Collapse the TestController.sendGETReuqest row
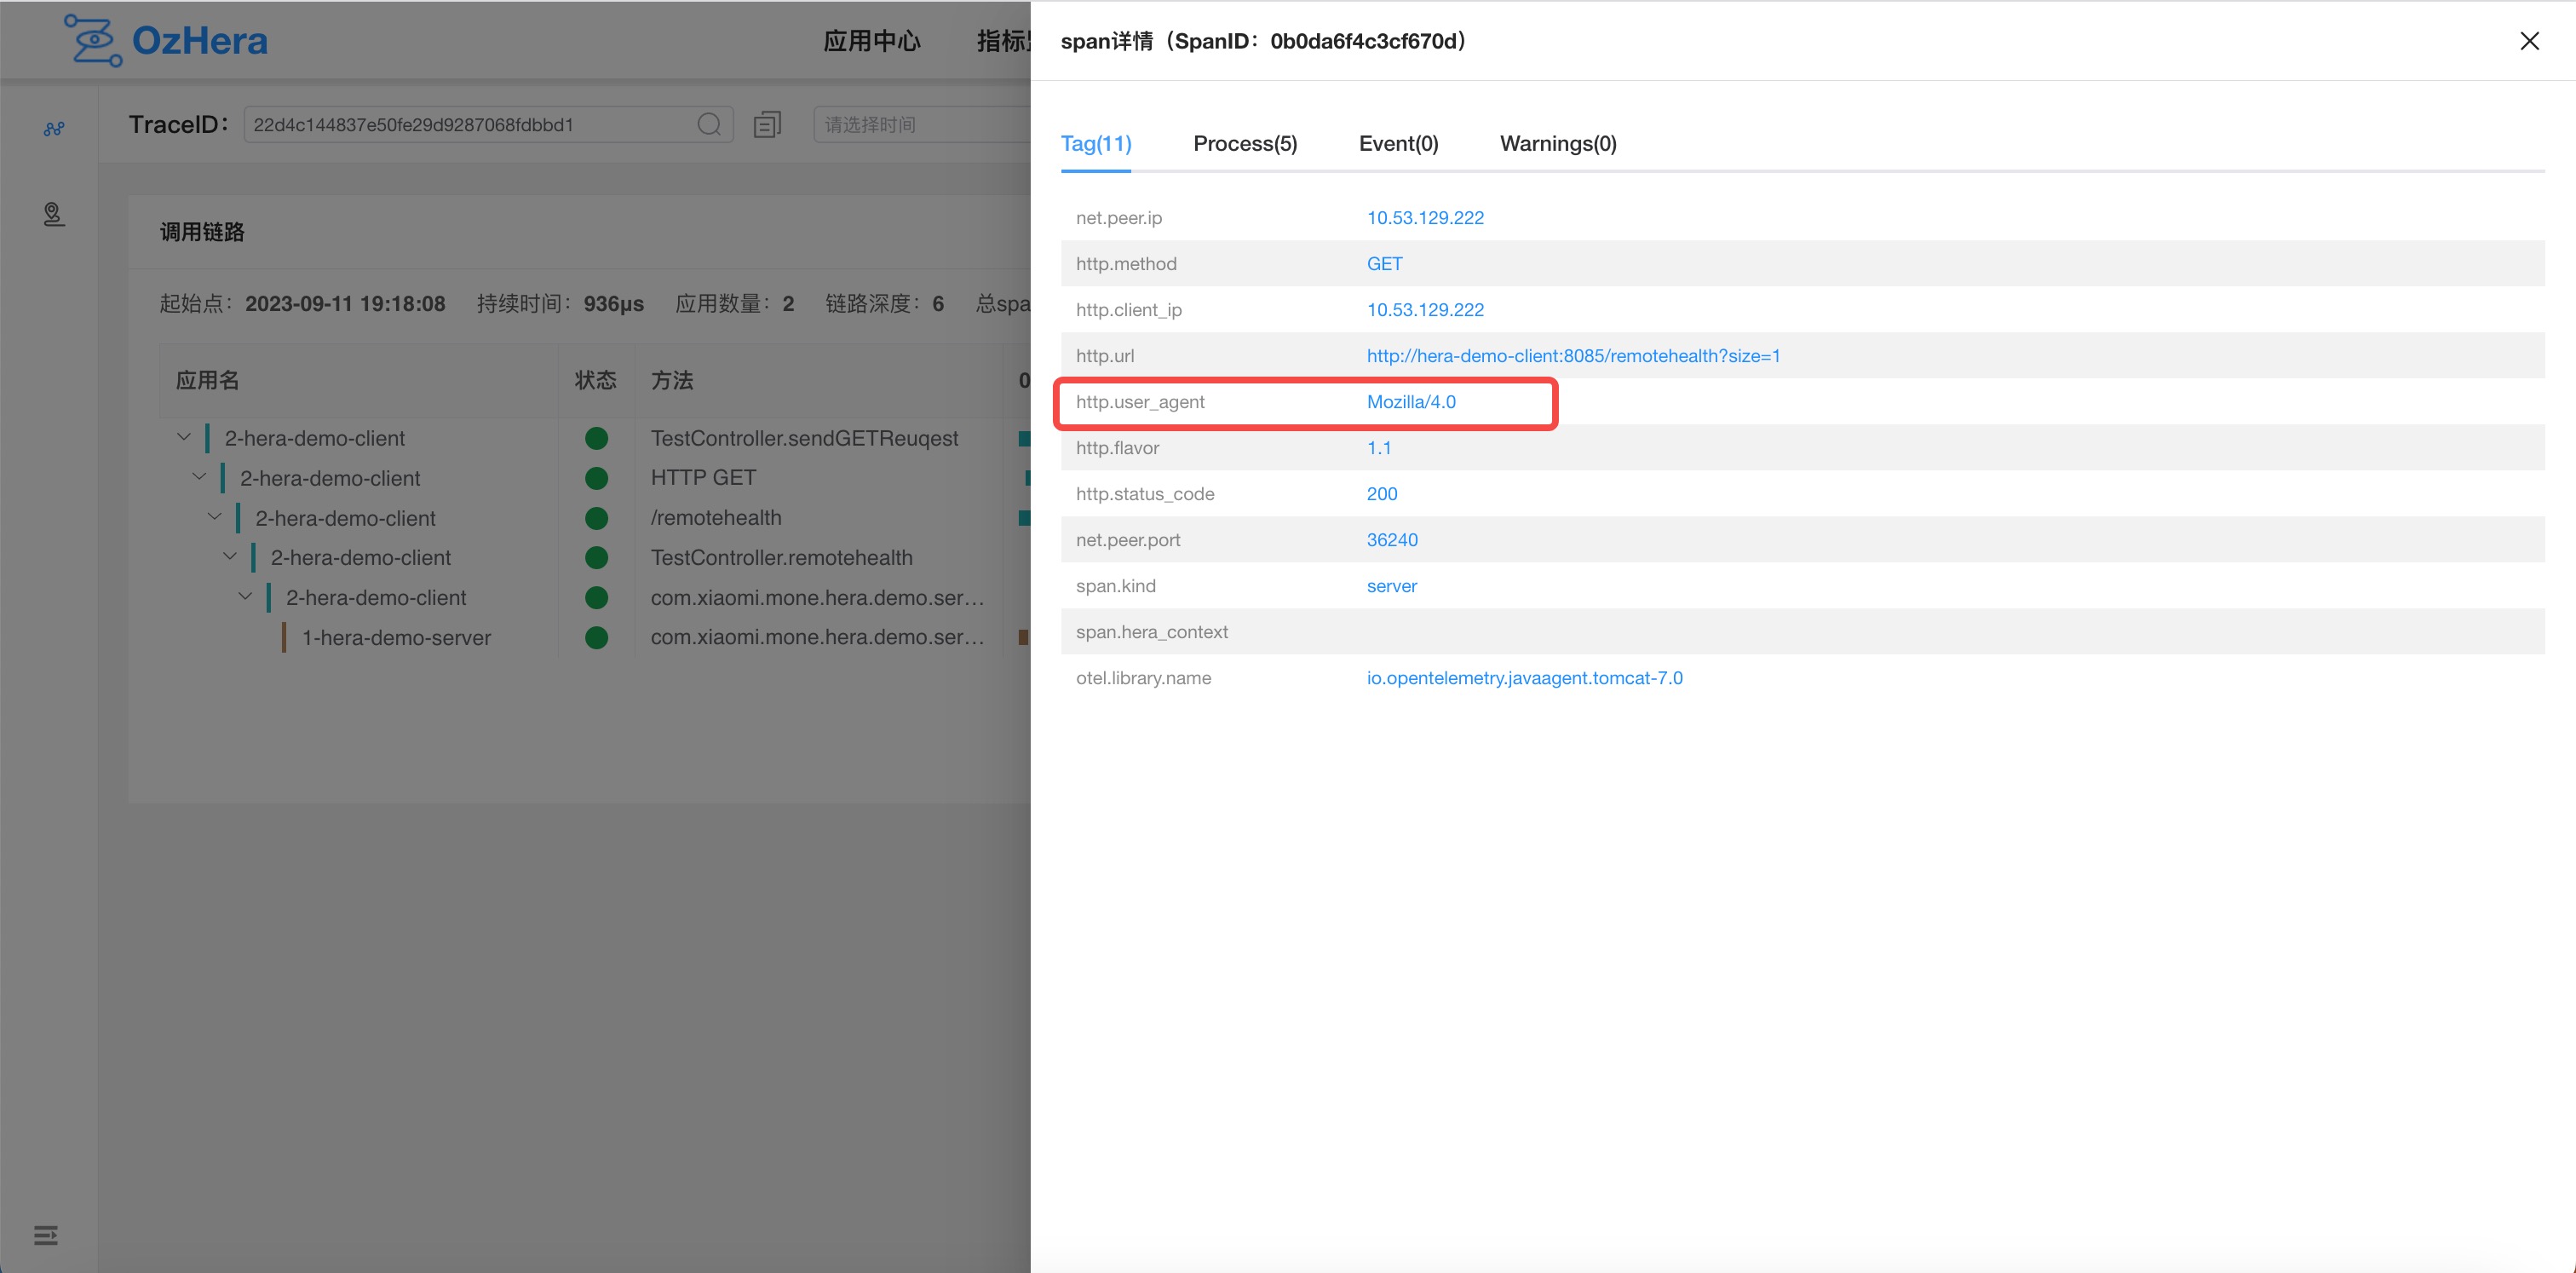This screenshot has width=2576, height=1273. 184,437
